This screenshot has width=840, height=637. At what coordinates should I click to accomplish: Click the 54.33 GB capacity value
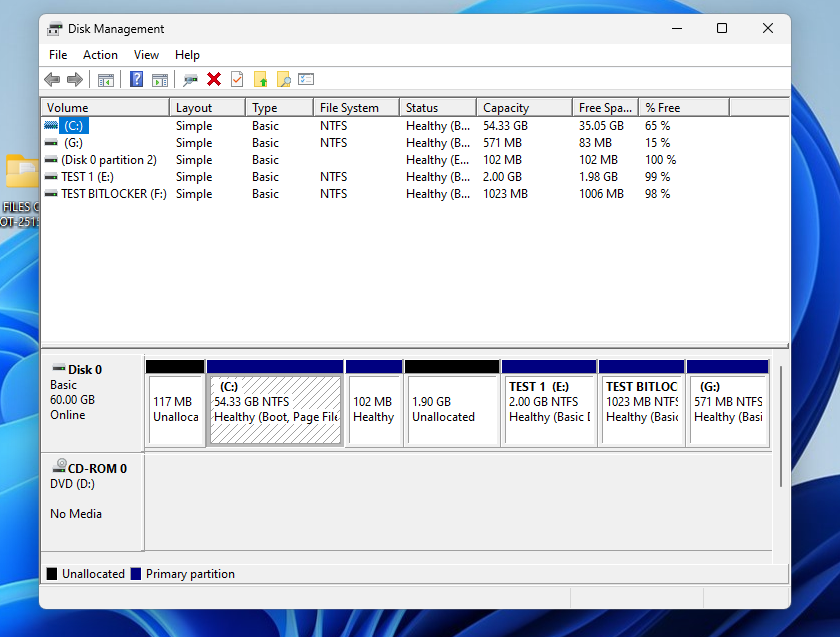505,126
